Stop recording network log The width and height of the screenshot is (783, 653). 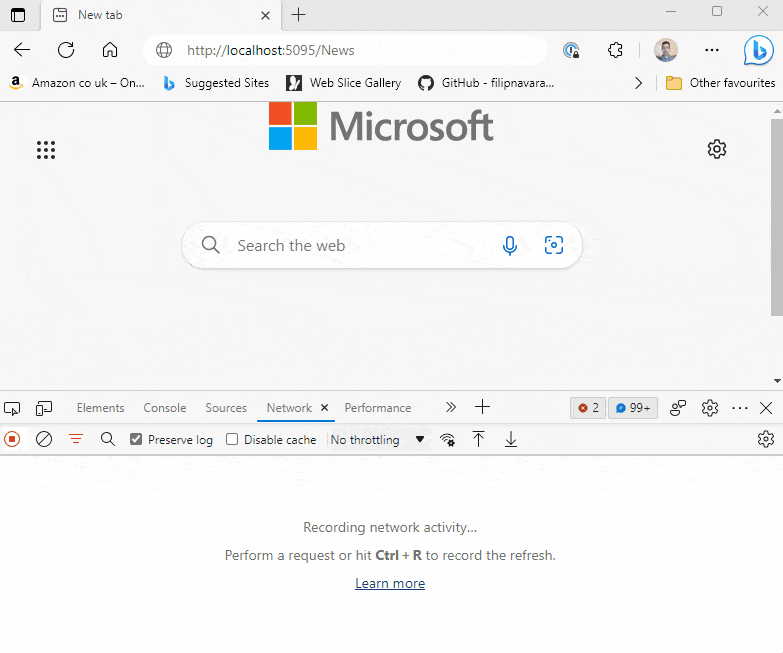point(12,439)
